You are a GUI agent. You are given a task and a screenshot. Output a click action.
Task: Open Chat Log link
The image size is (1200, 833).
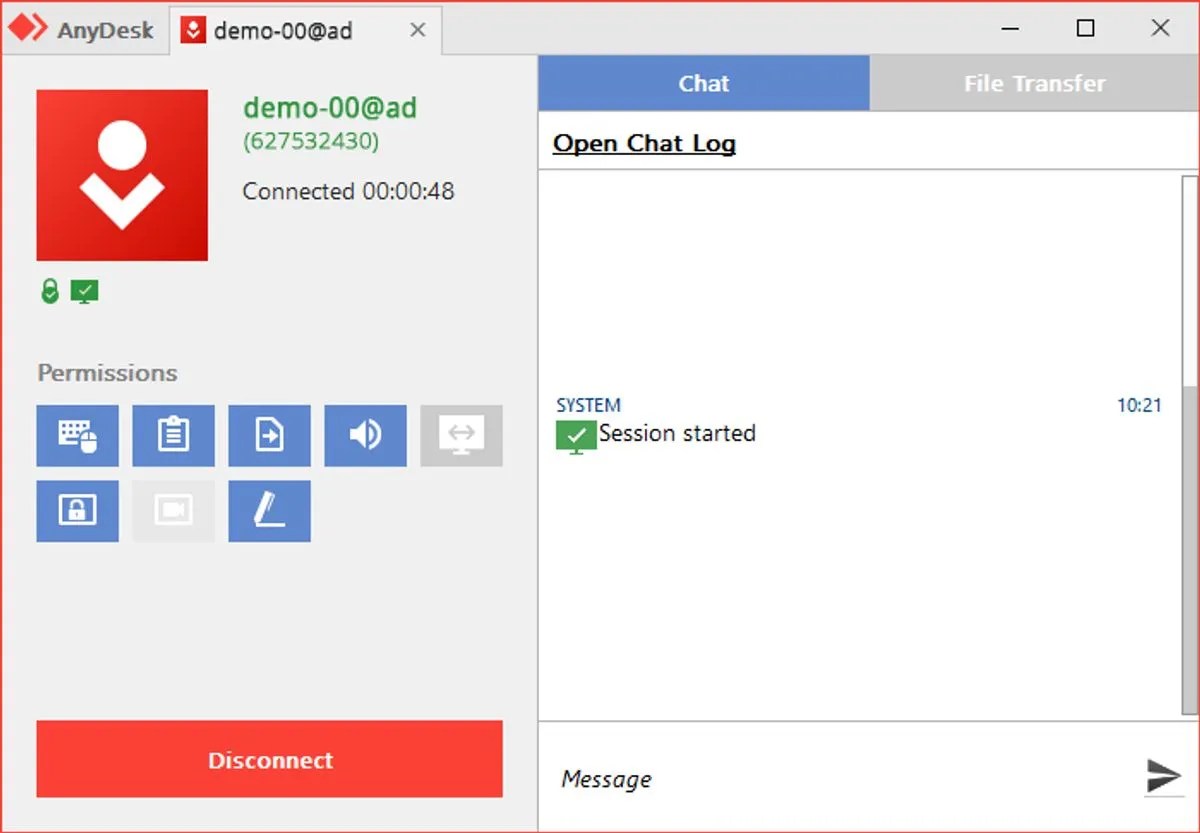pos(644,143)
